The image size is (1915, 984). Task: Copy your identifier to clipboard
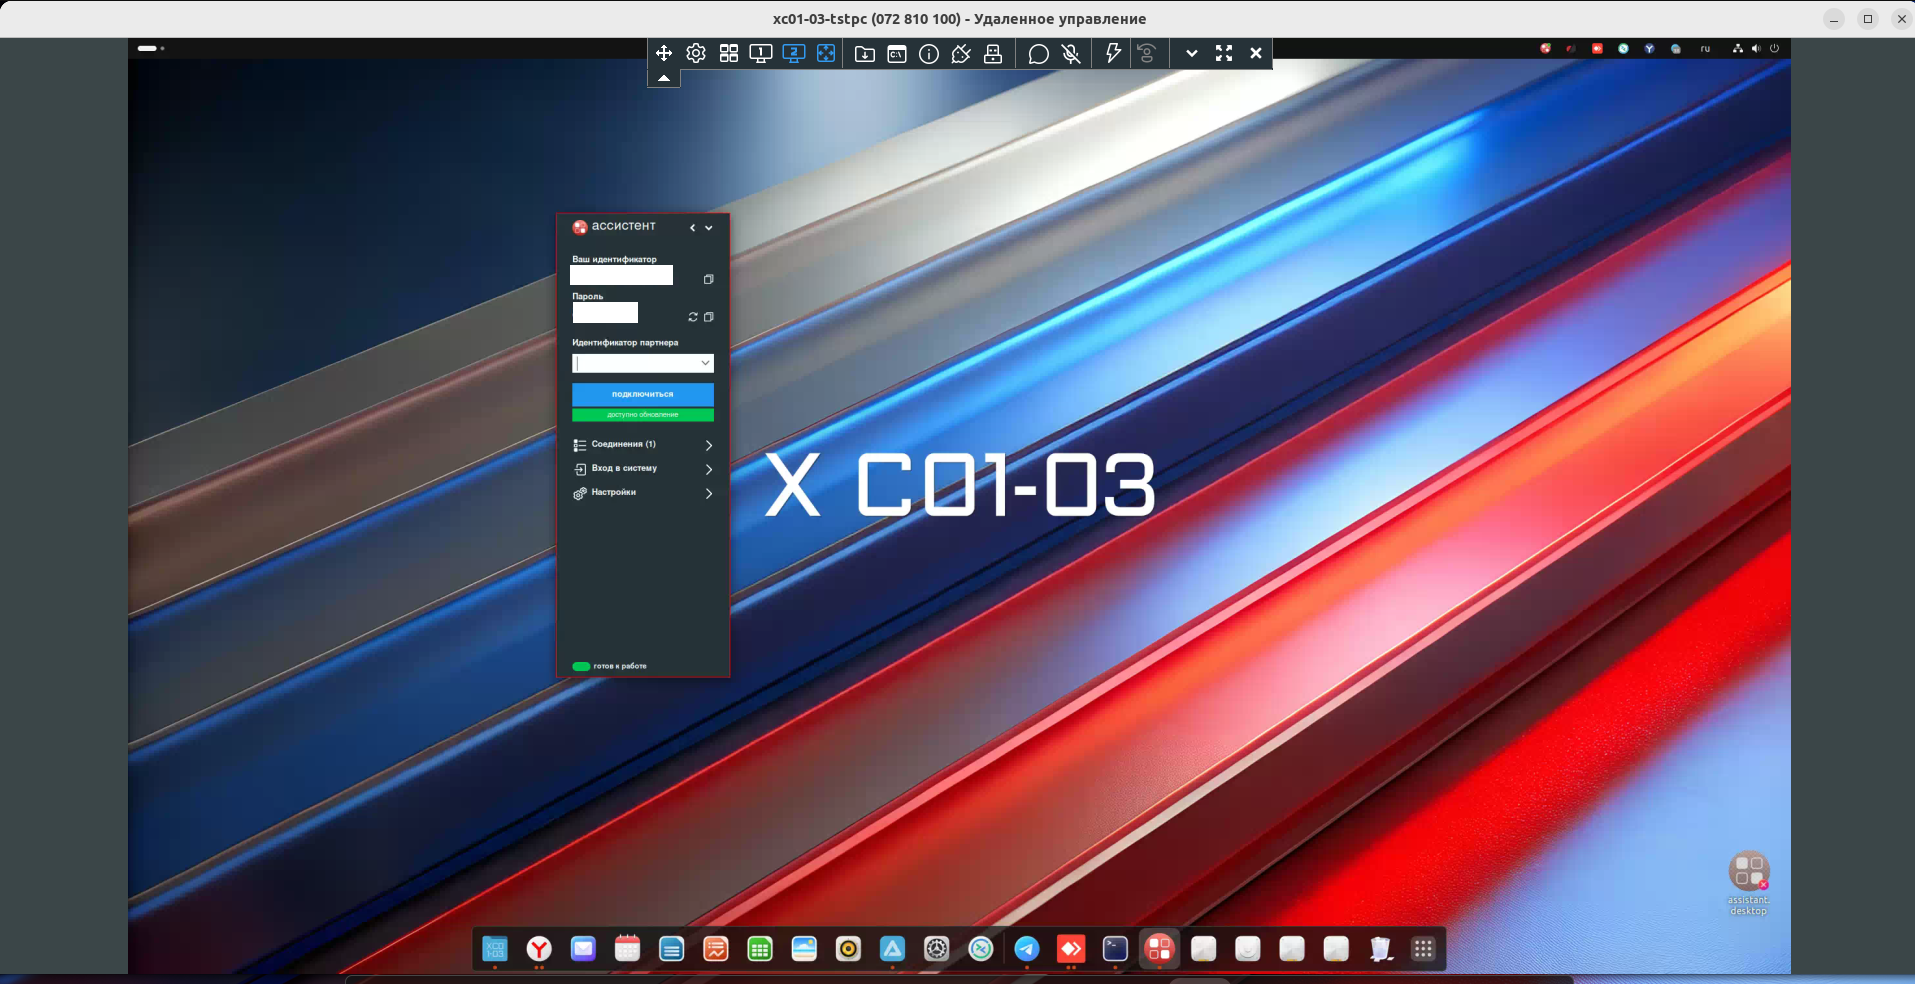click(x=708, y=279)
